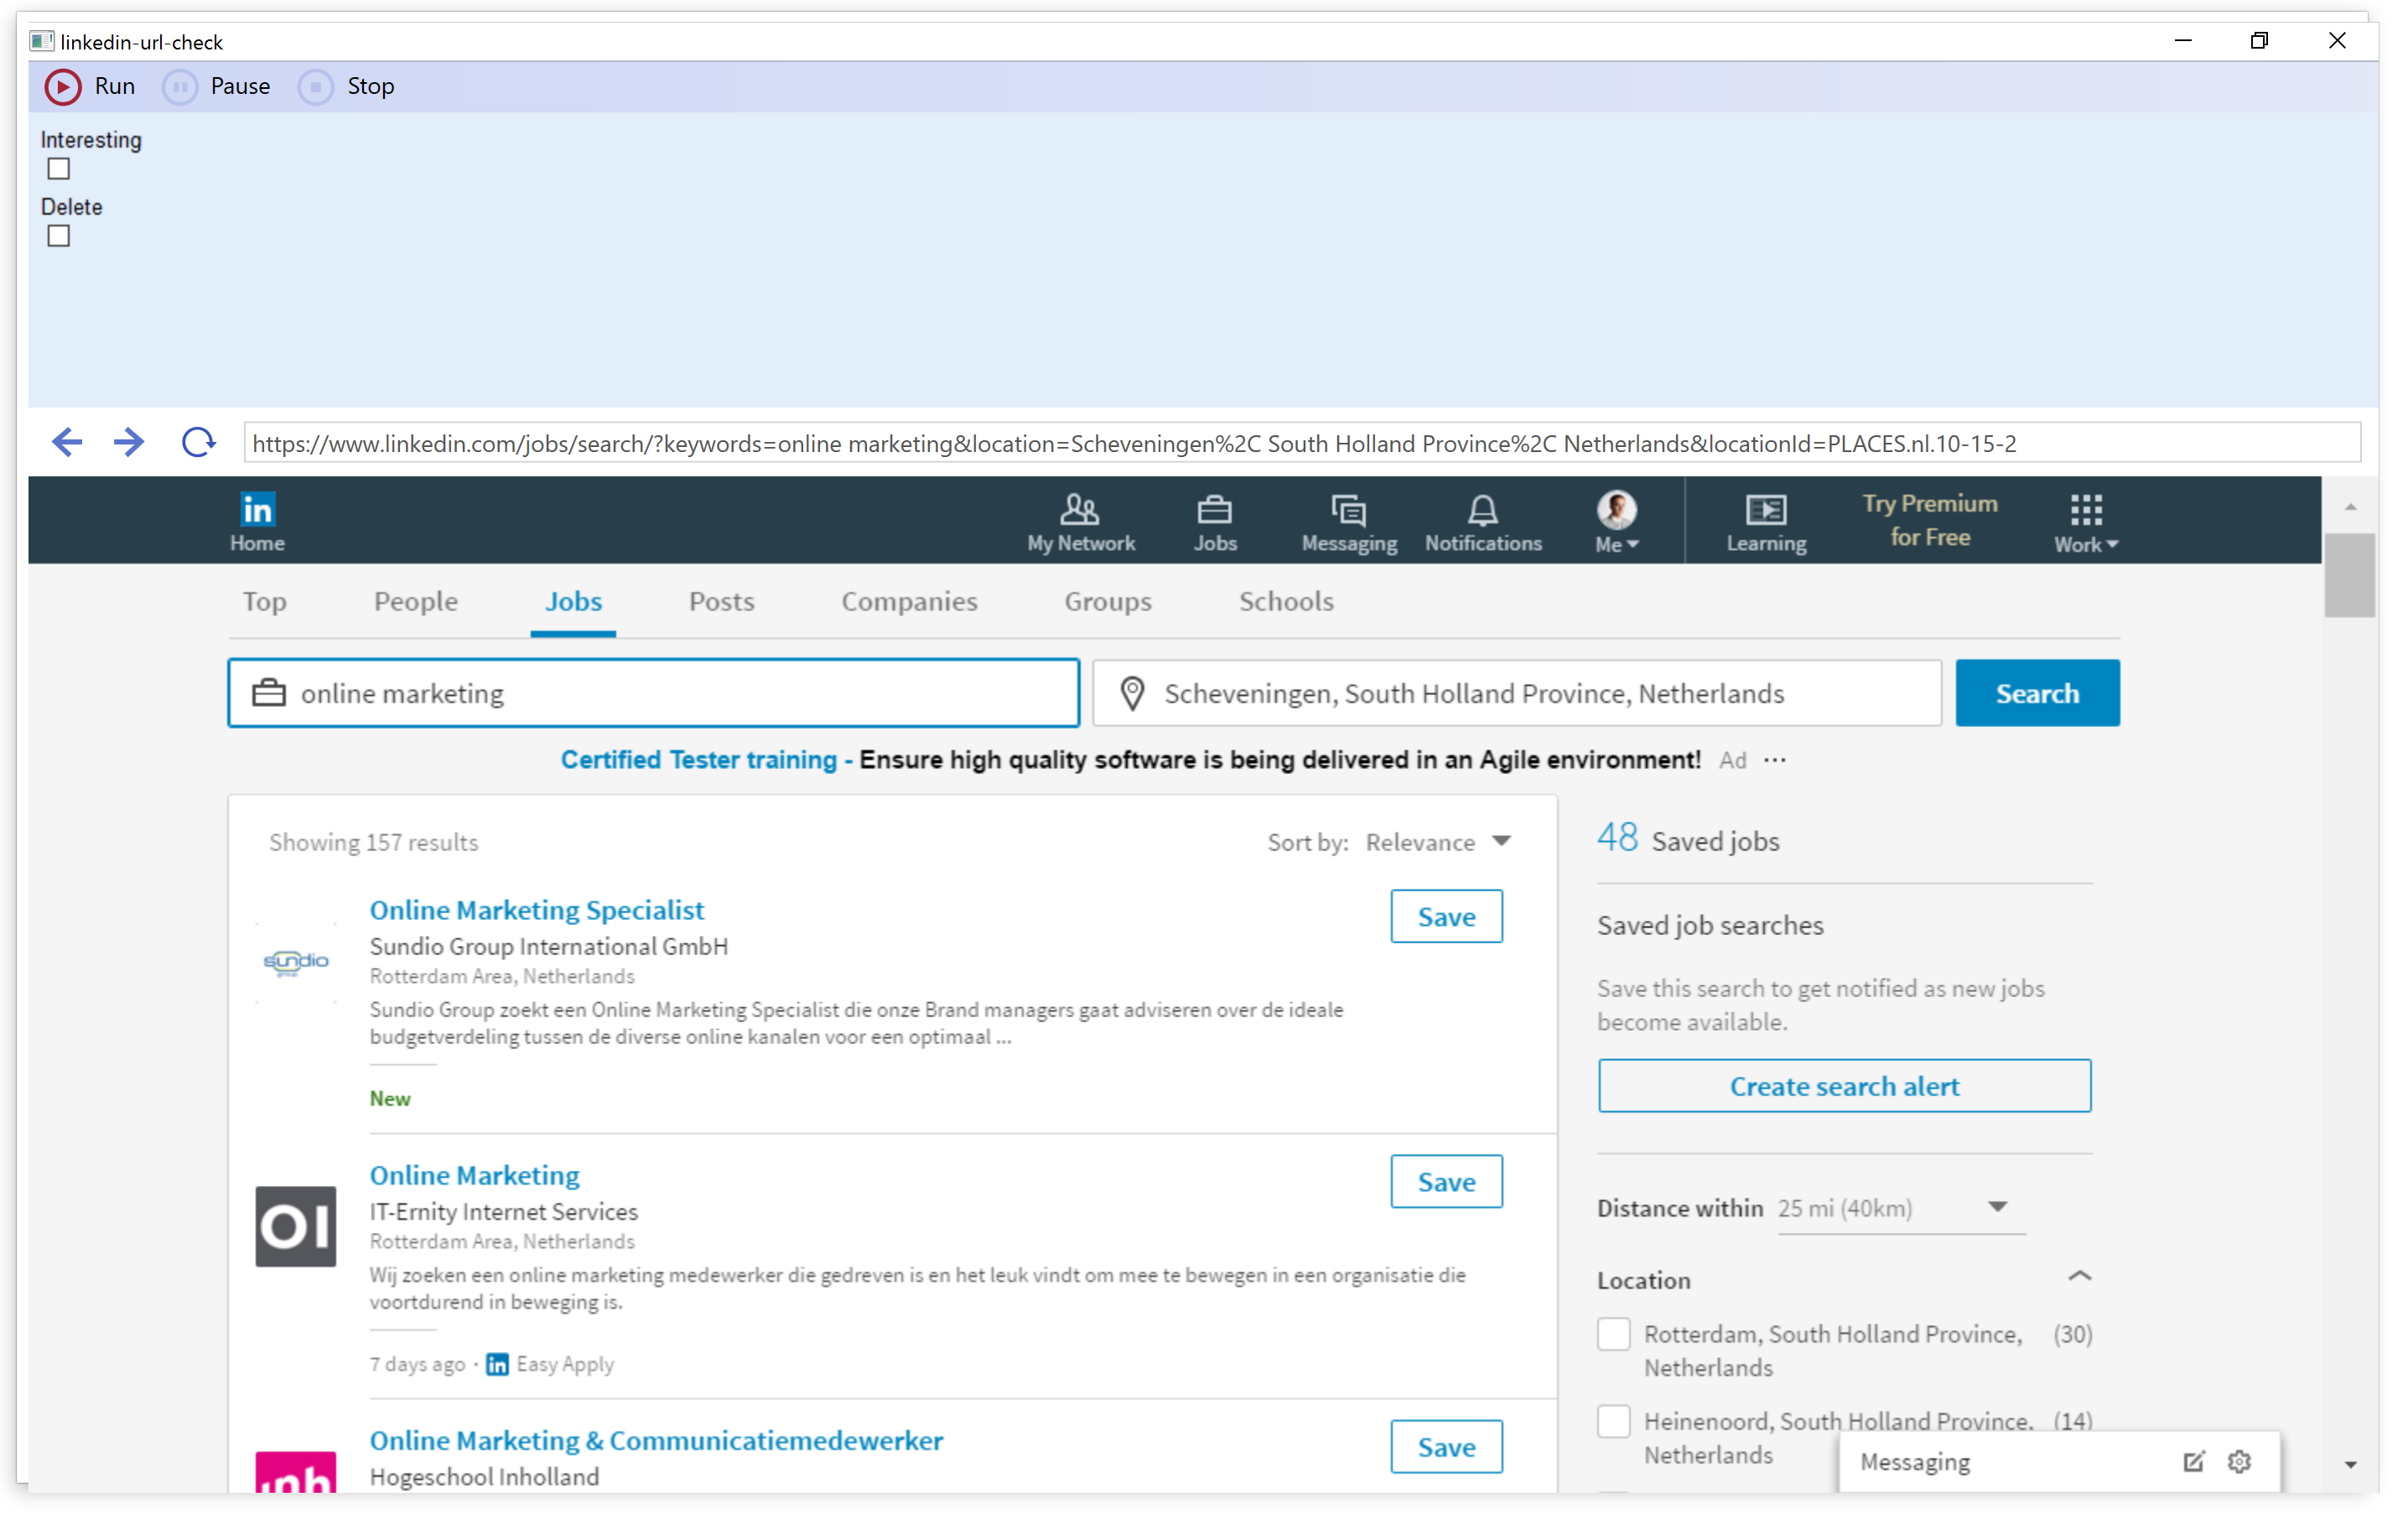Click the Stop control
2408x1528 pixels.
coord(347,87)
